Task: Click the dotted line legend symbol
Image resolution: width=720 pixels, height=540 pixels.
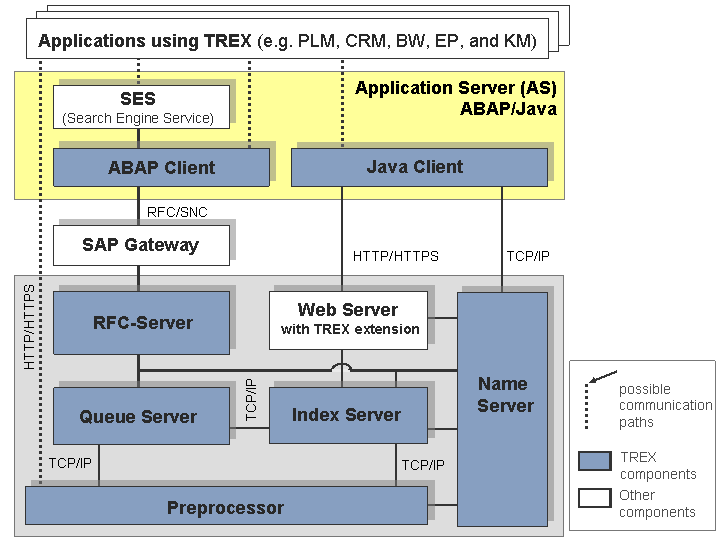Action: [586, 406]
